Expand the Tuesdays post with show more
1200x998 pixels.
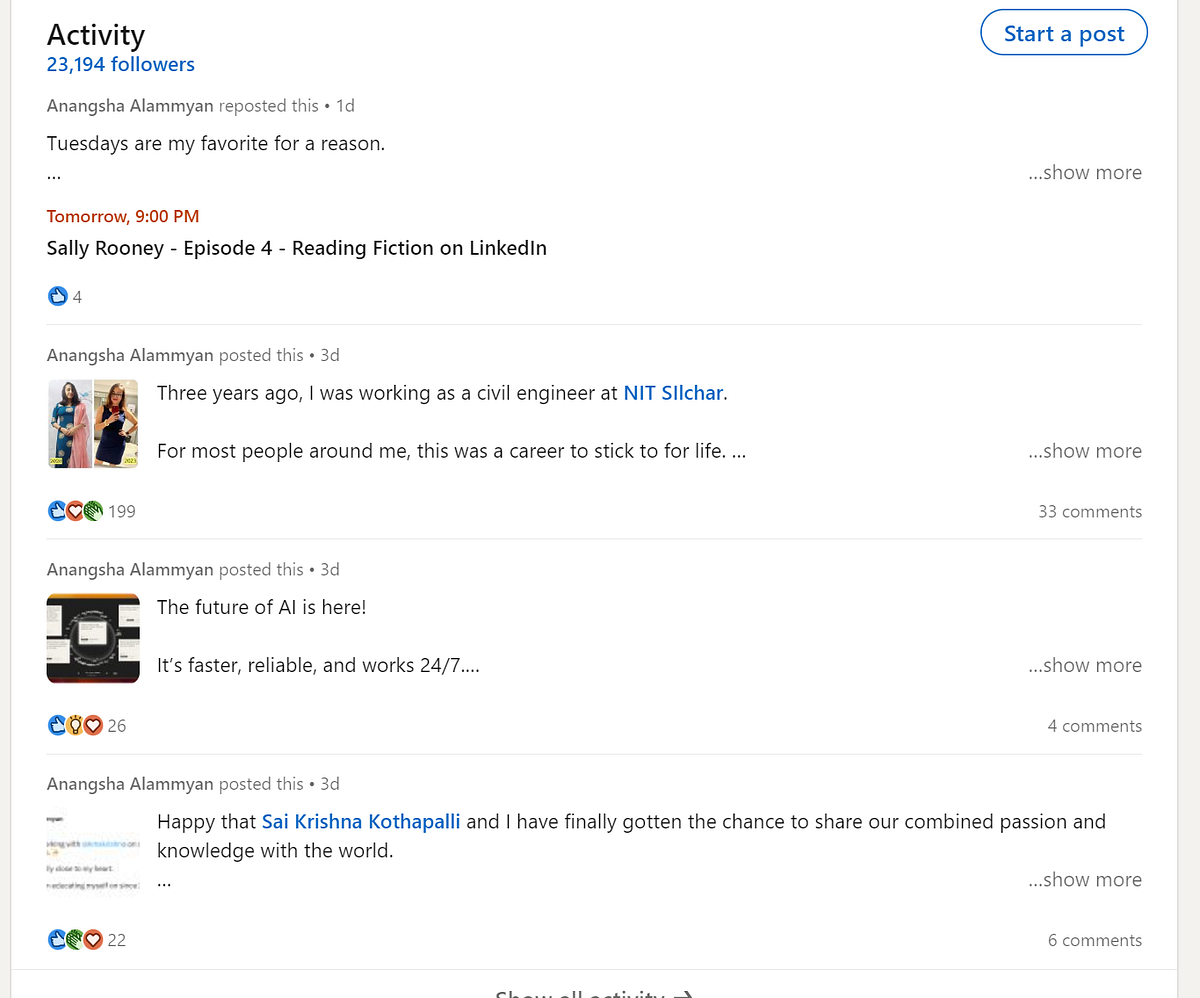point(1084,172)
